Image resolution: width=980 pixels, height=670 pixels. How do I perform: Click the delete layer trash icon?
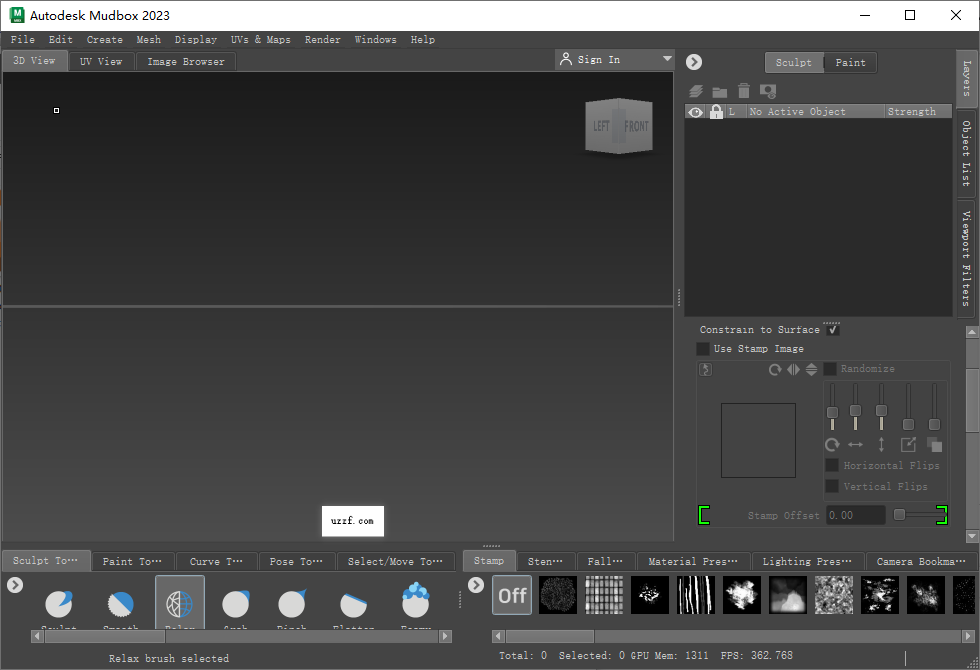[743, 90]
